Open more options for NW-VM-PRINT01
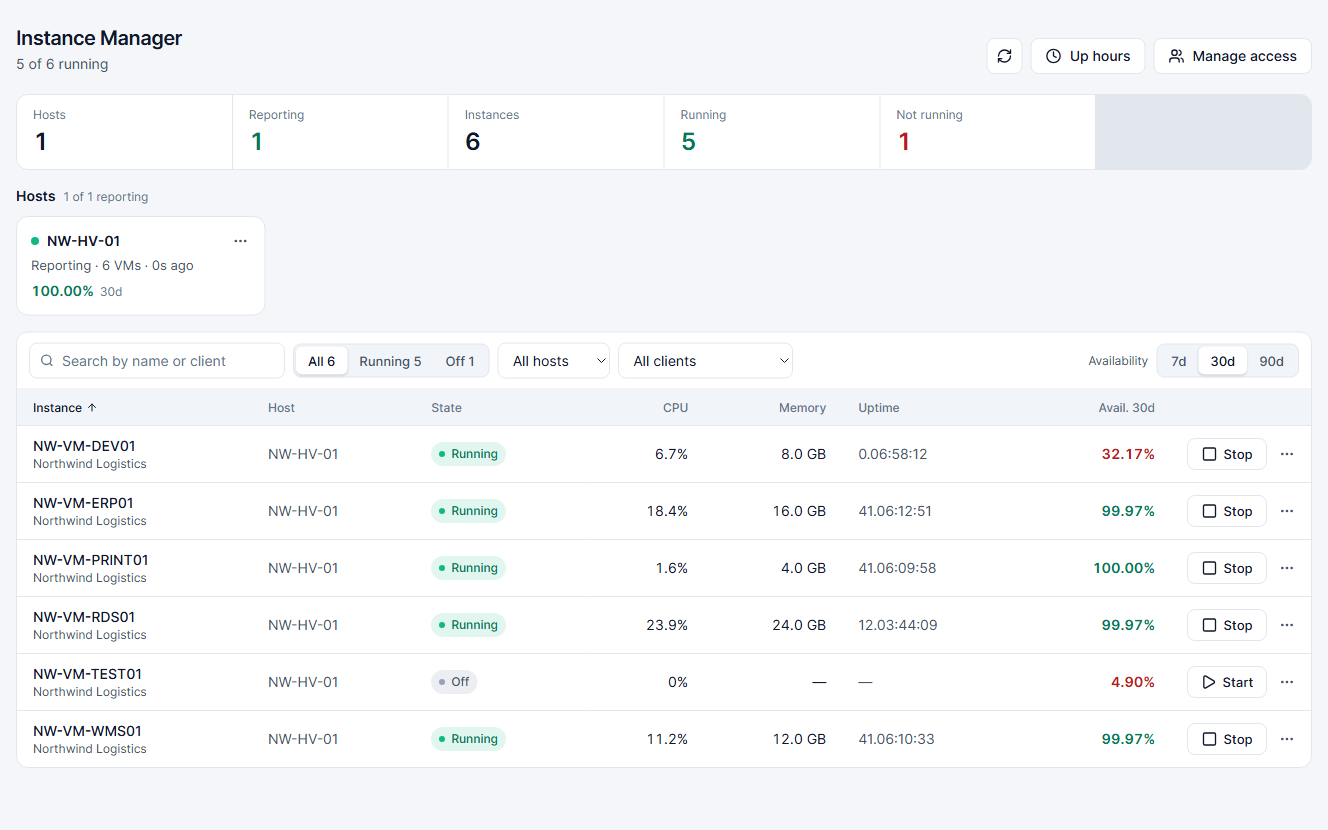 click(1287, 568)
